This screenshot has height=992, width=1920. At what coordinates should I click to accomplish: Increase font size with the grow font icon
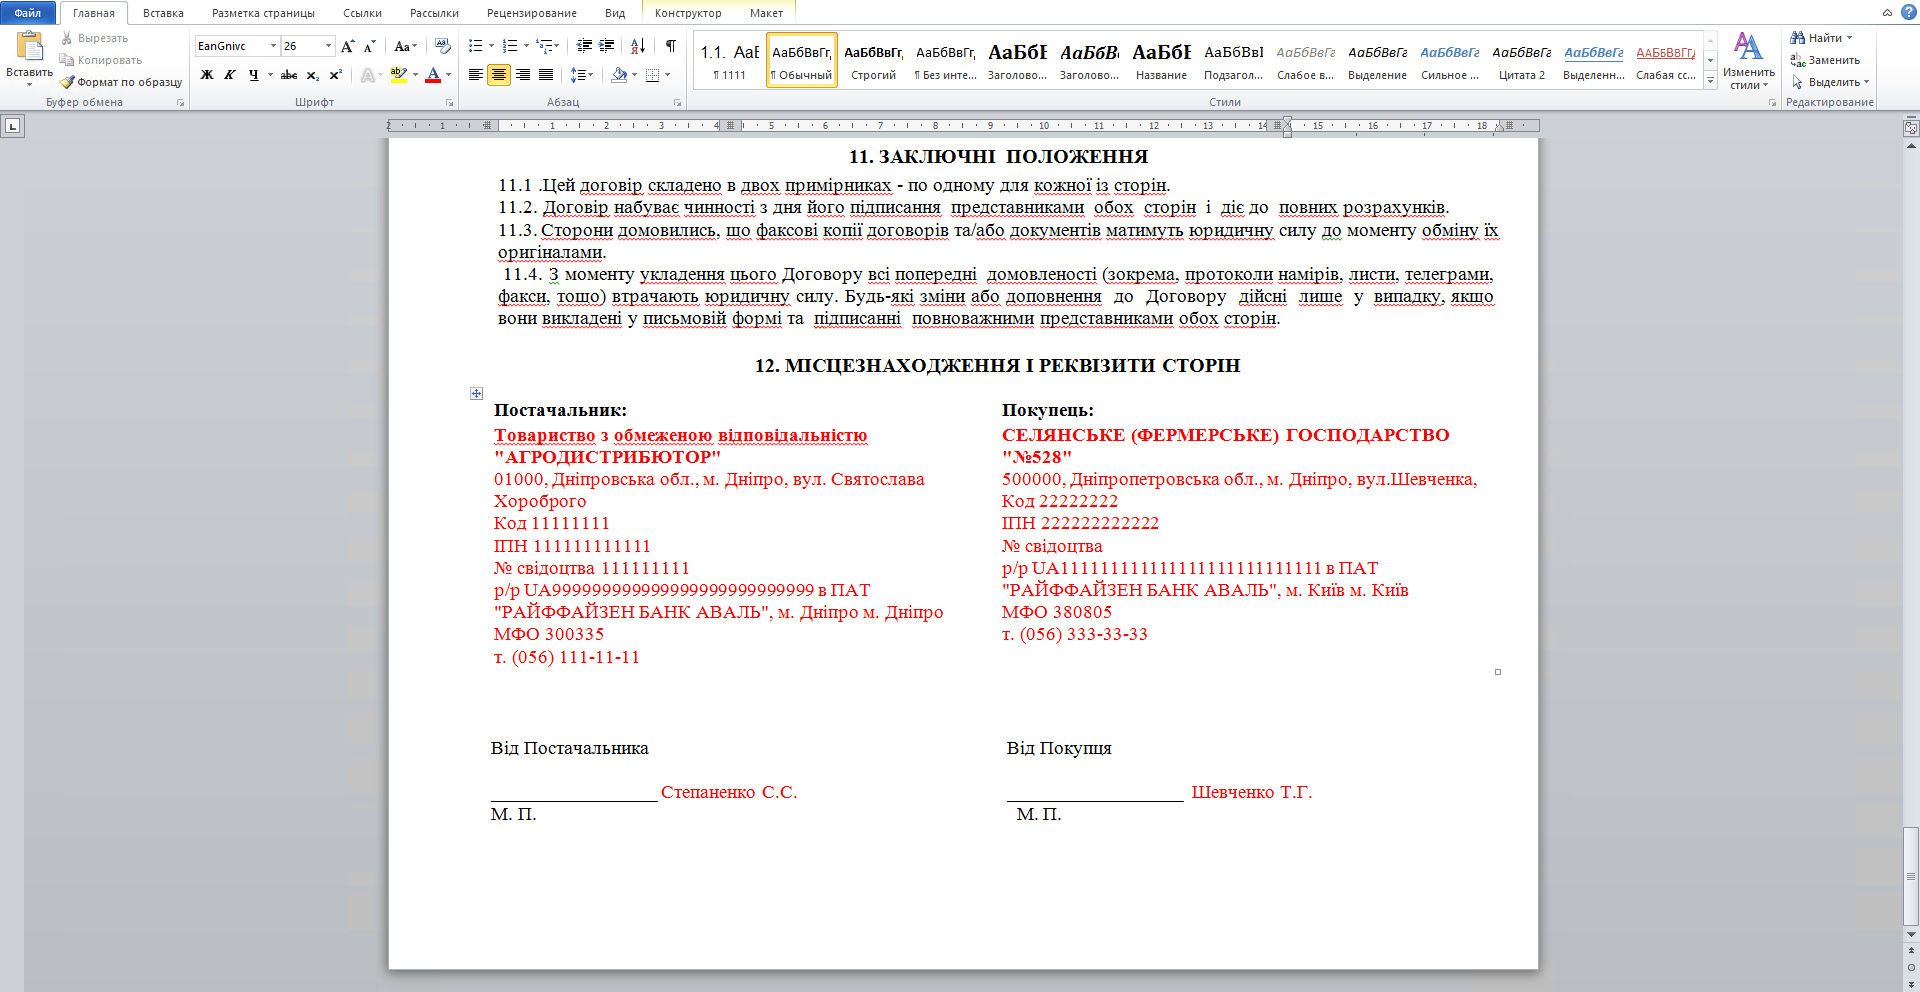click(x=347, y=46)
